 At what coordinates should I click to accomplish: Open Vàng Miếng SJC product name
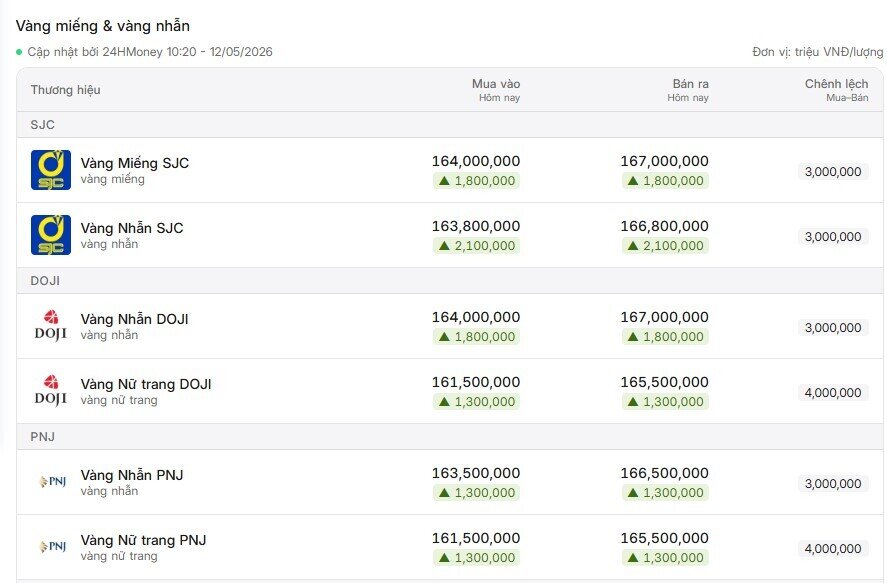(135, 163)
